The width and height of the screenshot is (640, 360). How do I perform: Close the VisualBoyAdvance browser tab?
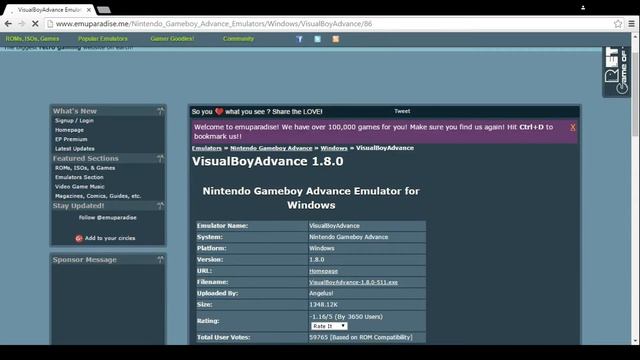(89, 9)
